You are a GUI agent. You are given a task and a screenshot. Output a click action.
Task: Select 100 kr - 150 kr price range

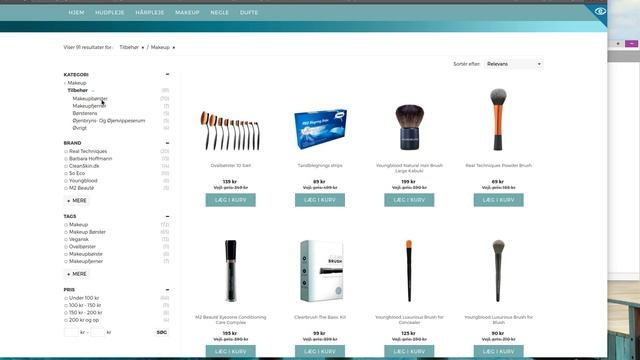tap(66, 306)
